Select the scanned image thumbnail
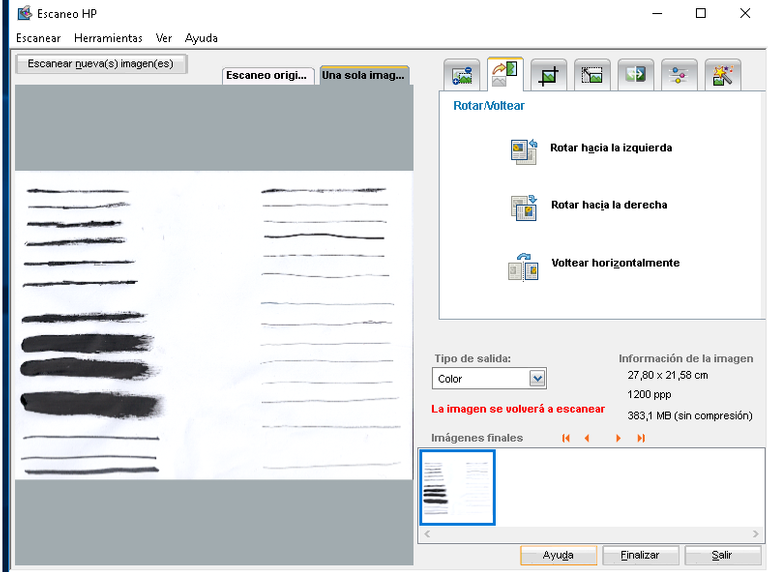 click(457, 487)
